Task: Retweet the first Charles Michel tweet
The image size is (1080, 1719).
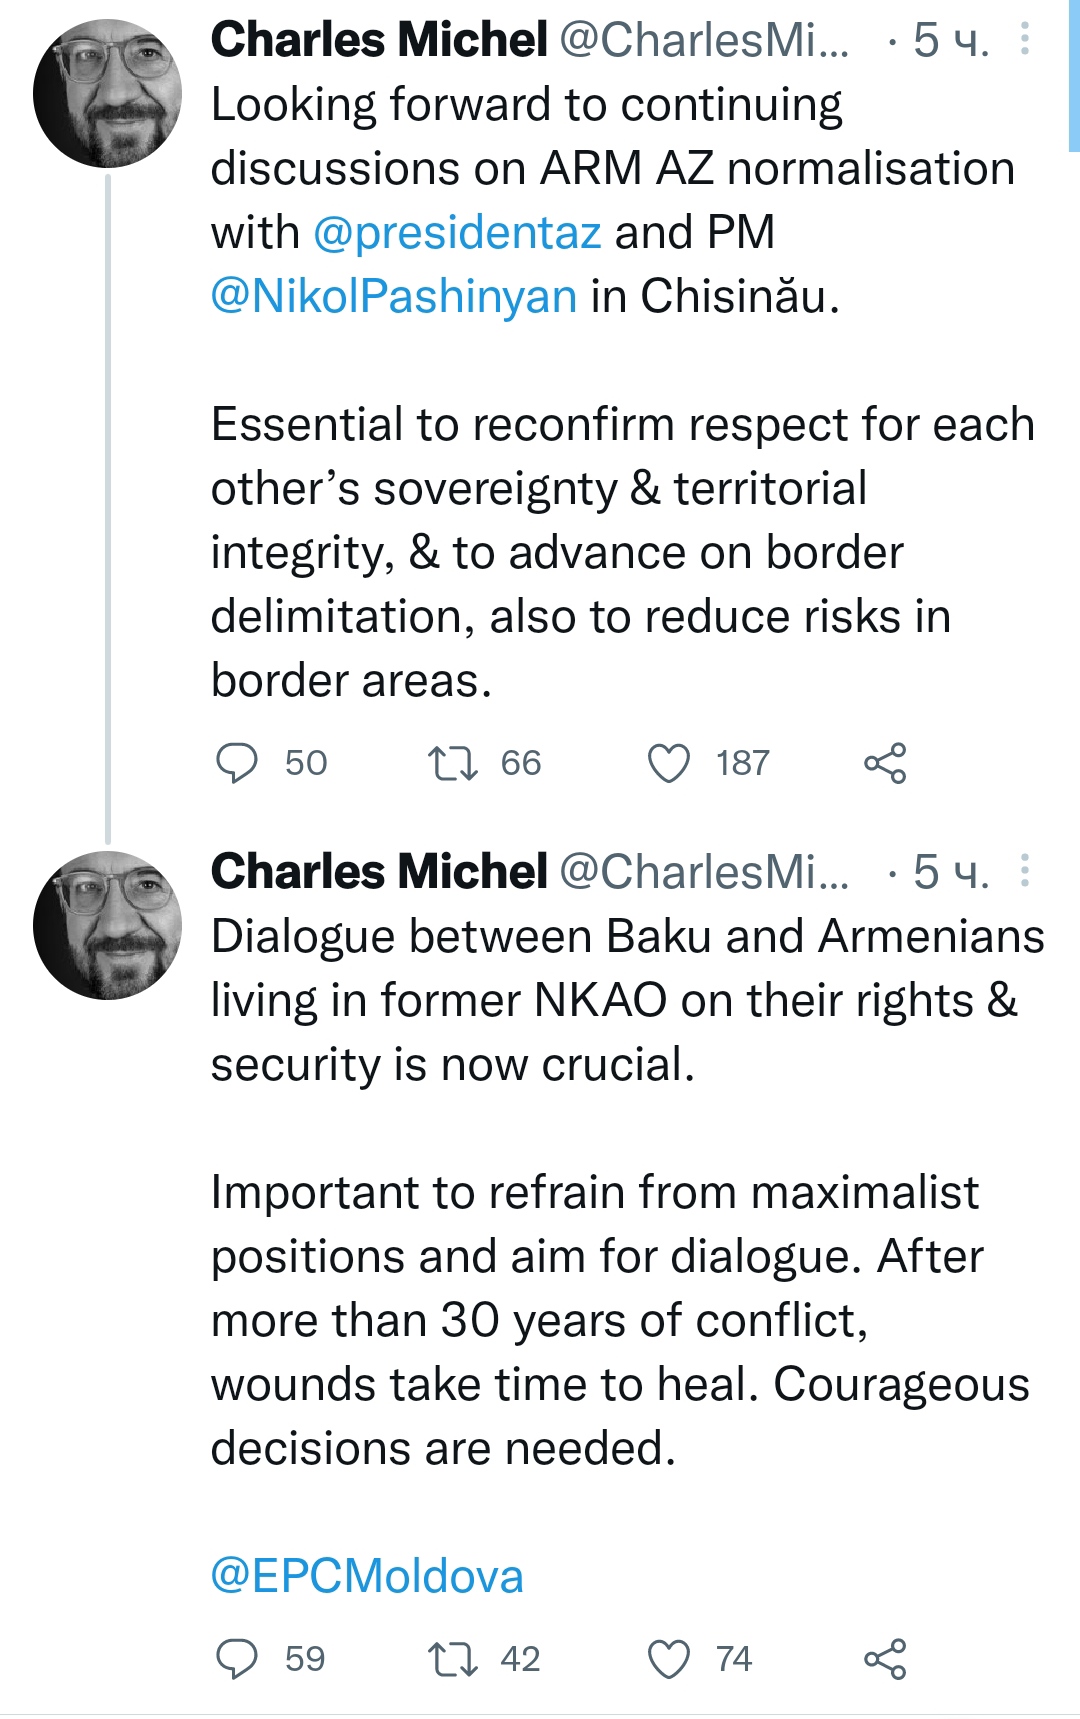Action: click(x=452, y=764)
